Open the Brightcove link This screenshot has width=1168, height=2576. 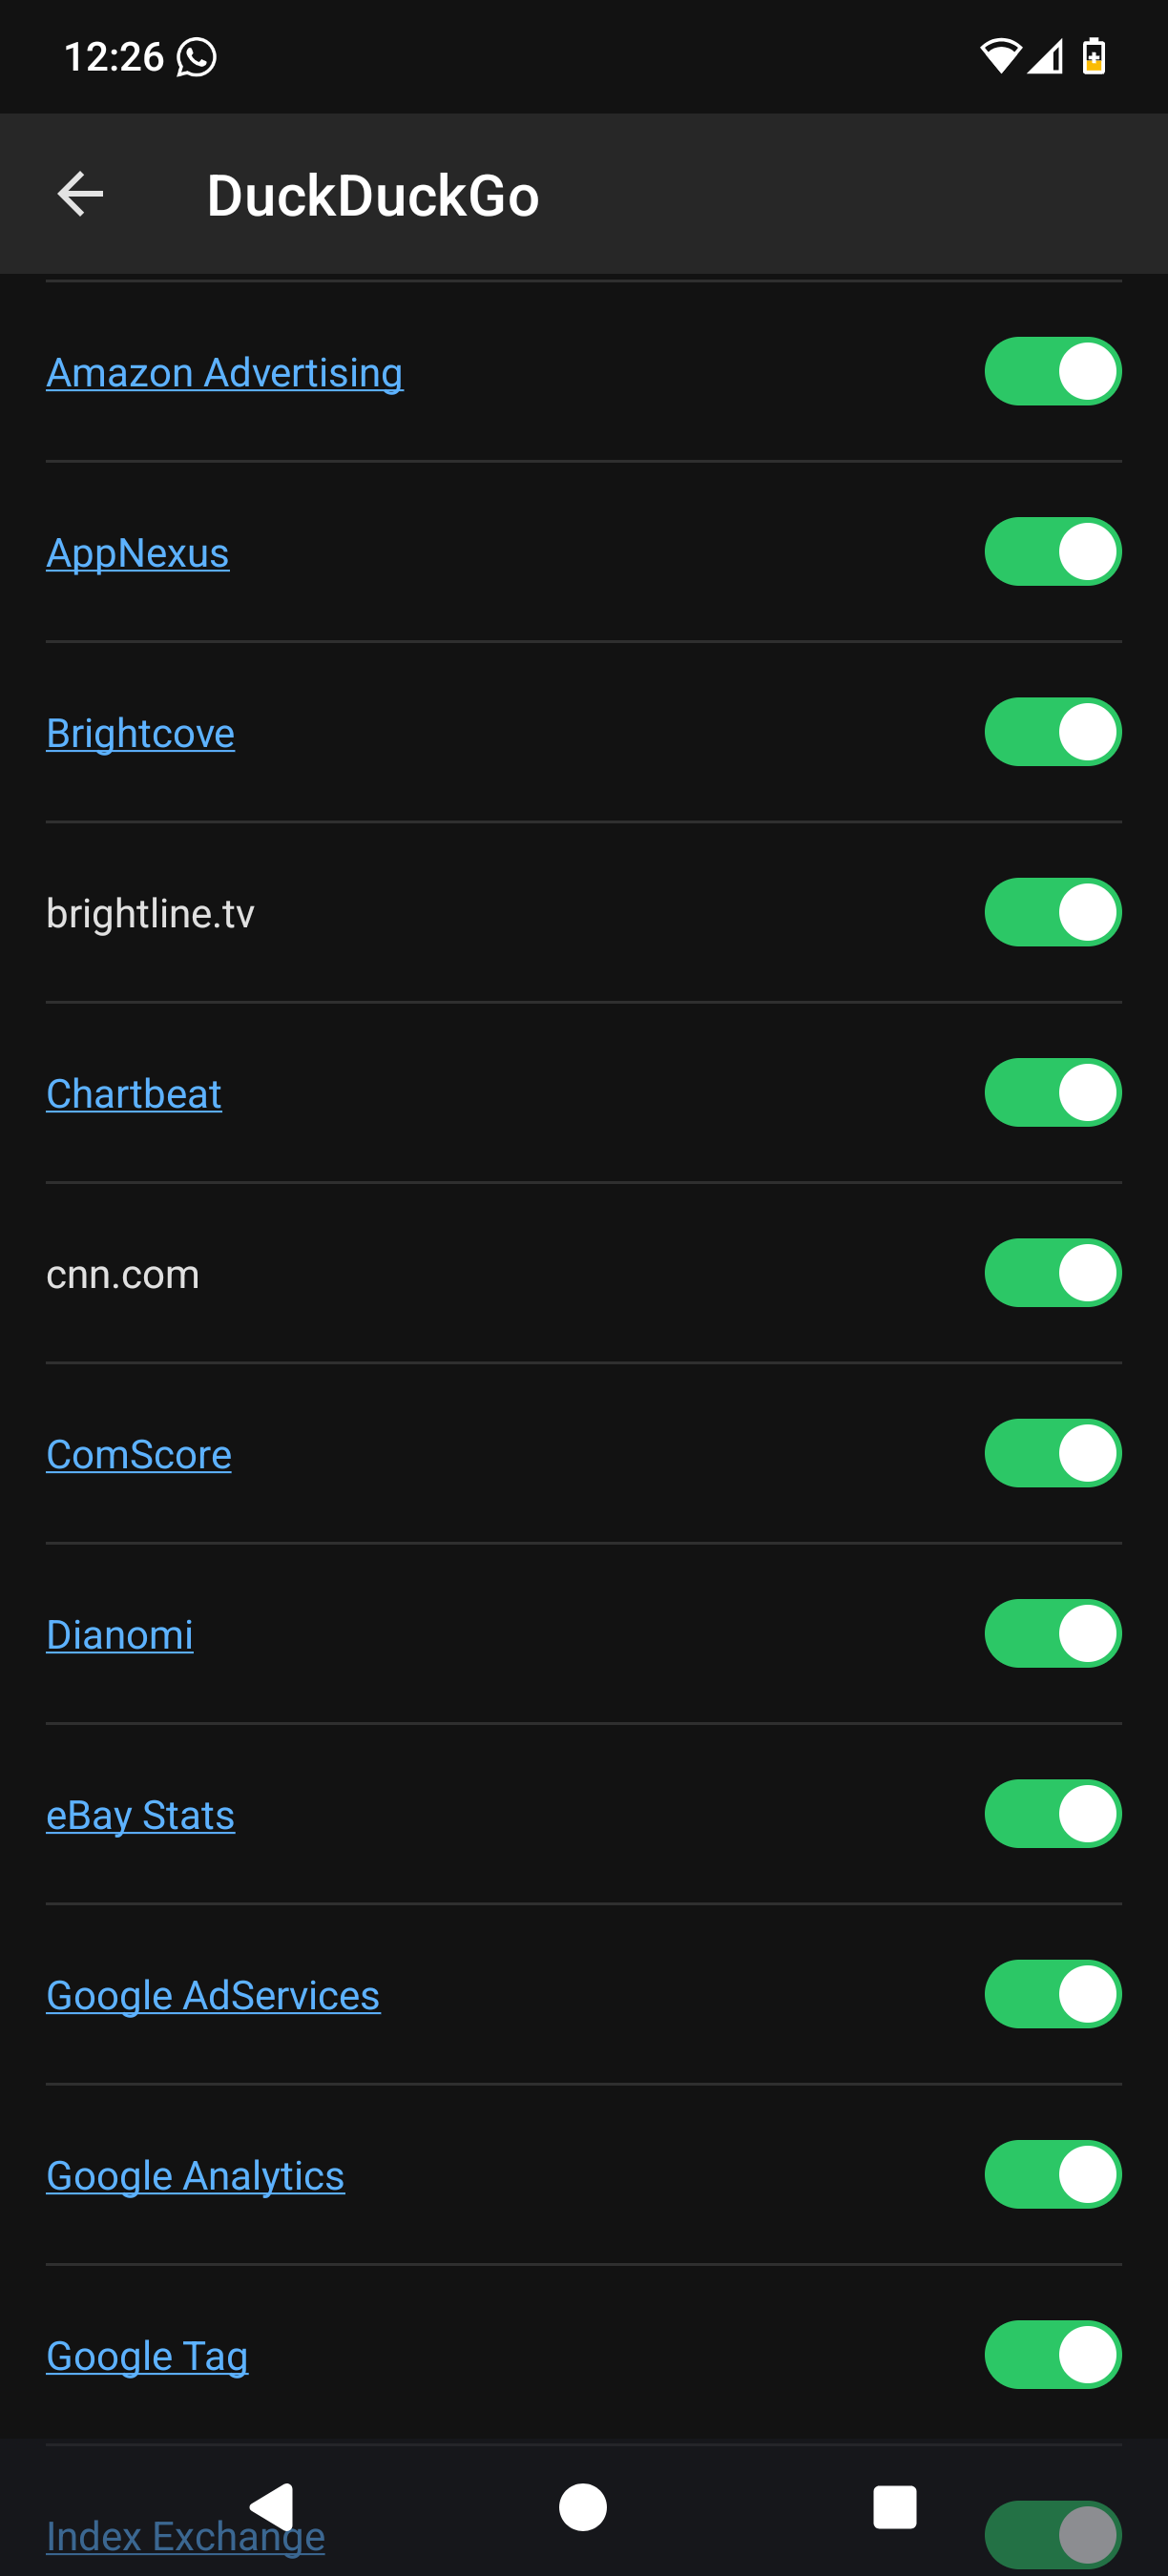pyautogui.click(x=141, y=734)
